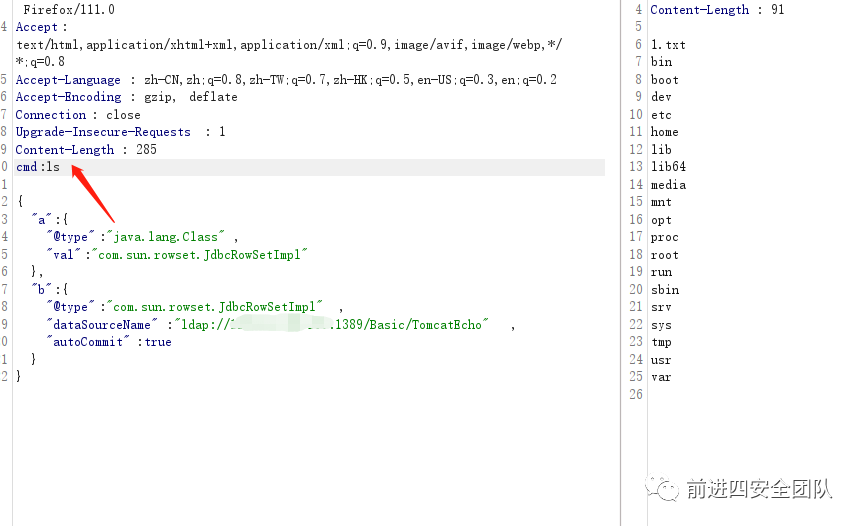Viewport: 860px width, 526px height.
Task: Select the 'Accept' header name
Action: click(36, 27)
